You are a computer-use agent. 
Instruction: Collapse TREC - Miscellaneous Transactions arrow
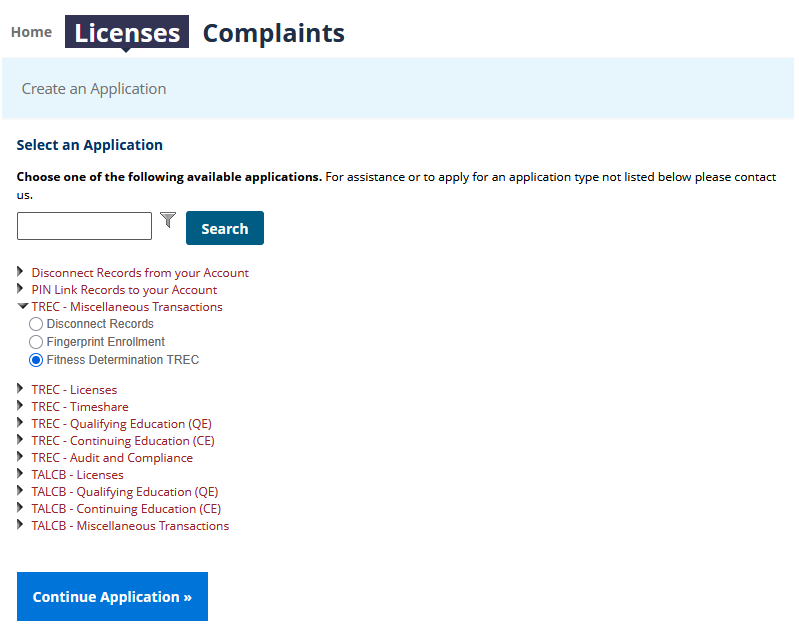tap(22, 307)
